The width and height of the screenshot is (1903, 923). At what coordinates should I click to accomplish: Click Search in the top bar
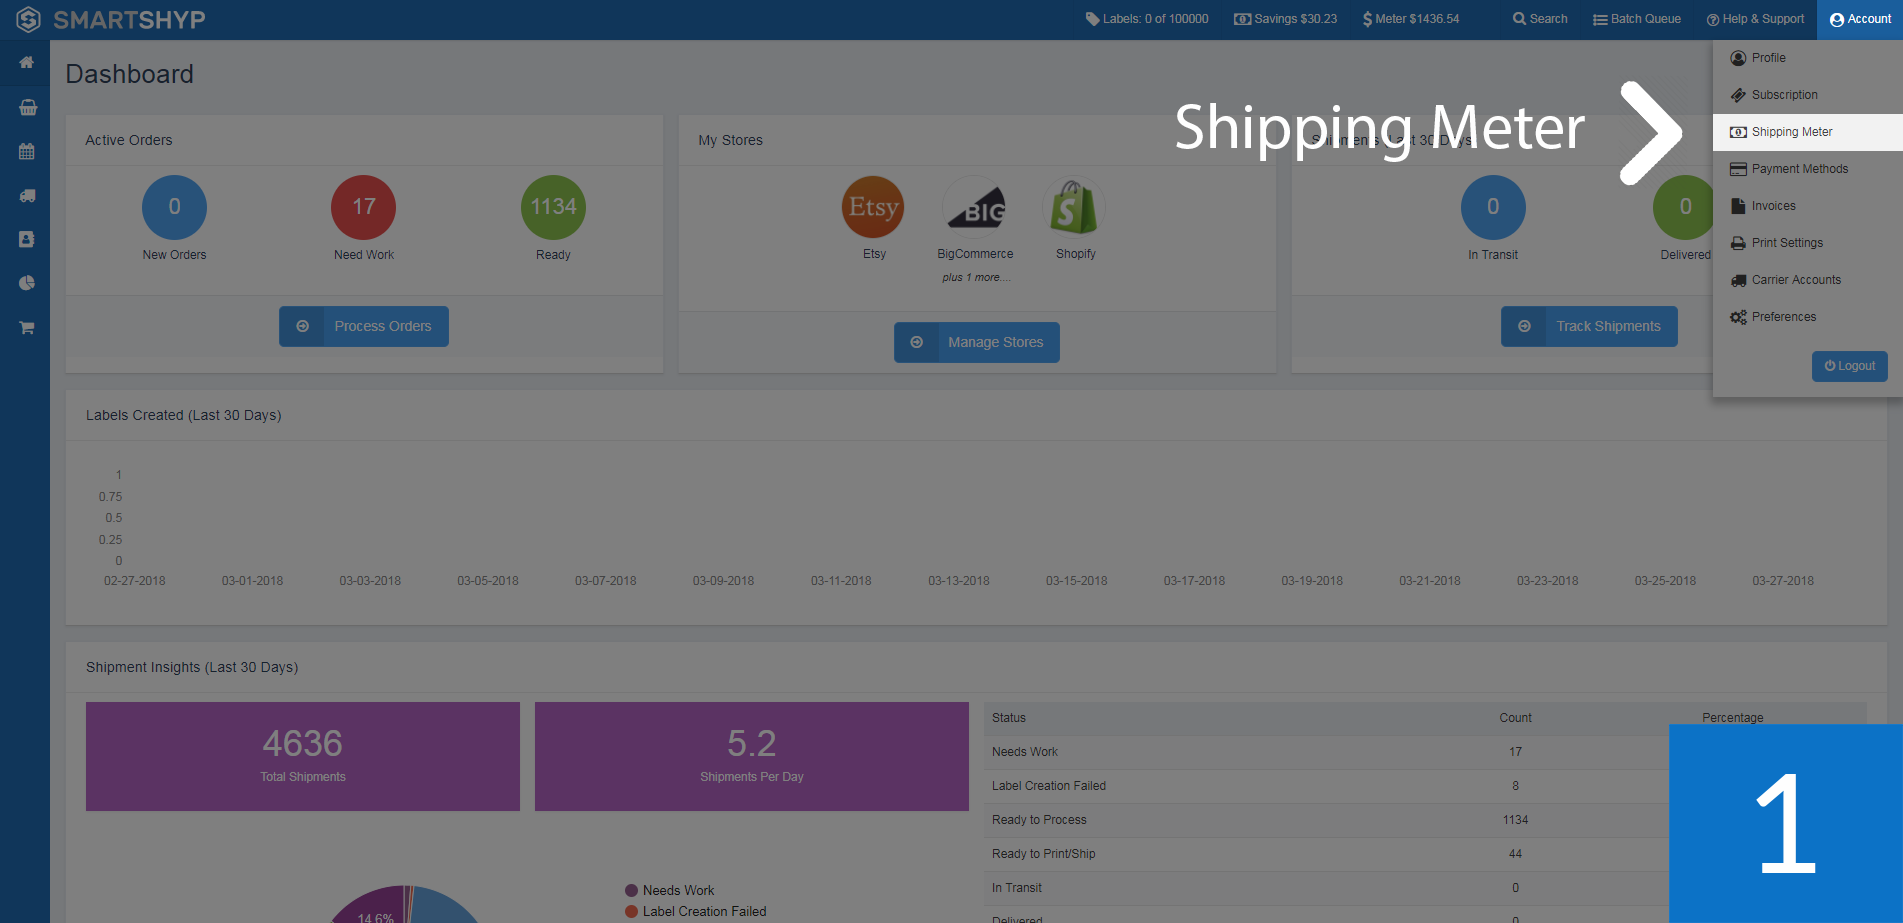click(x=1540, y=19)
